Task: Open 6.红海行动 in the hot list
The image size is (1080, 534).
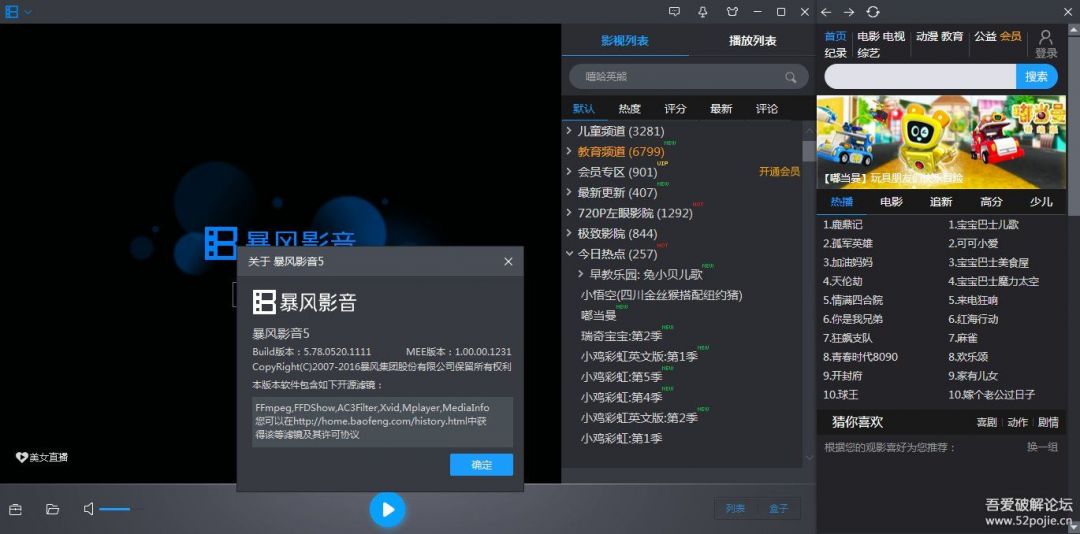Action: (973, 319)
